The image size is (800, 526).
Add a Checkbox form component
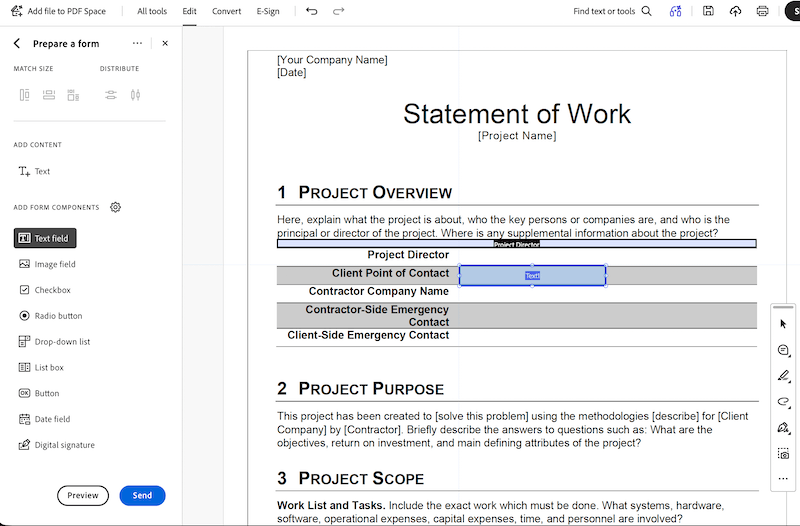click(x=45, y=290)
